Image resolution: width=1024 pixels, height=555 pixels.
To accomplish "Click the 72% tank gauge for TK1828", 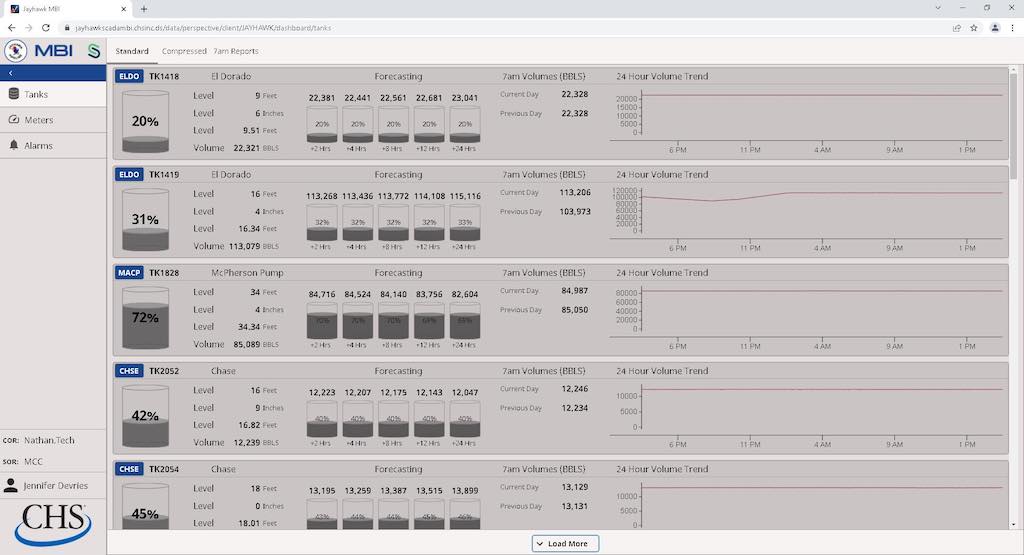I will [x=145, y=318].
